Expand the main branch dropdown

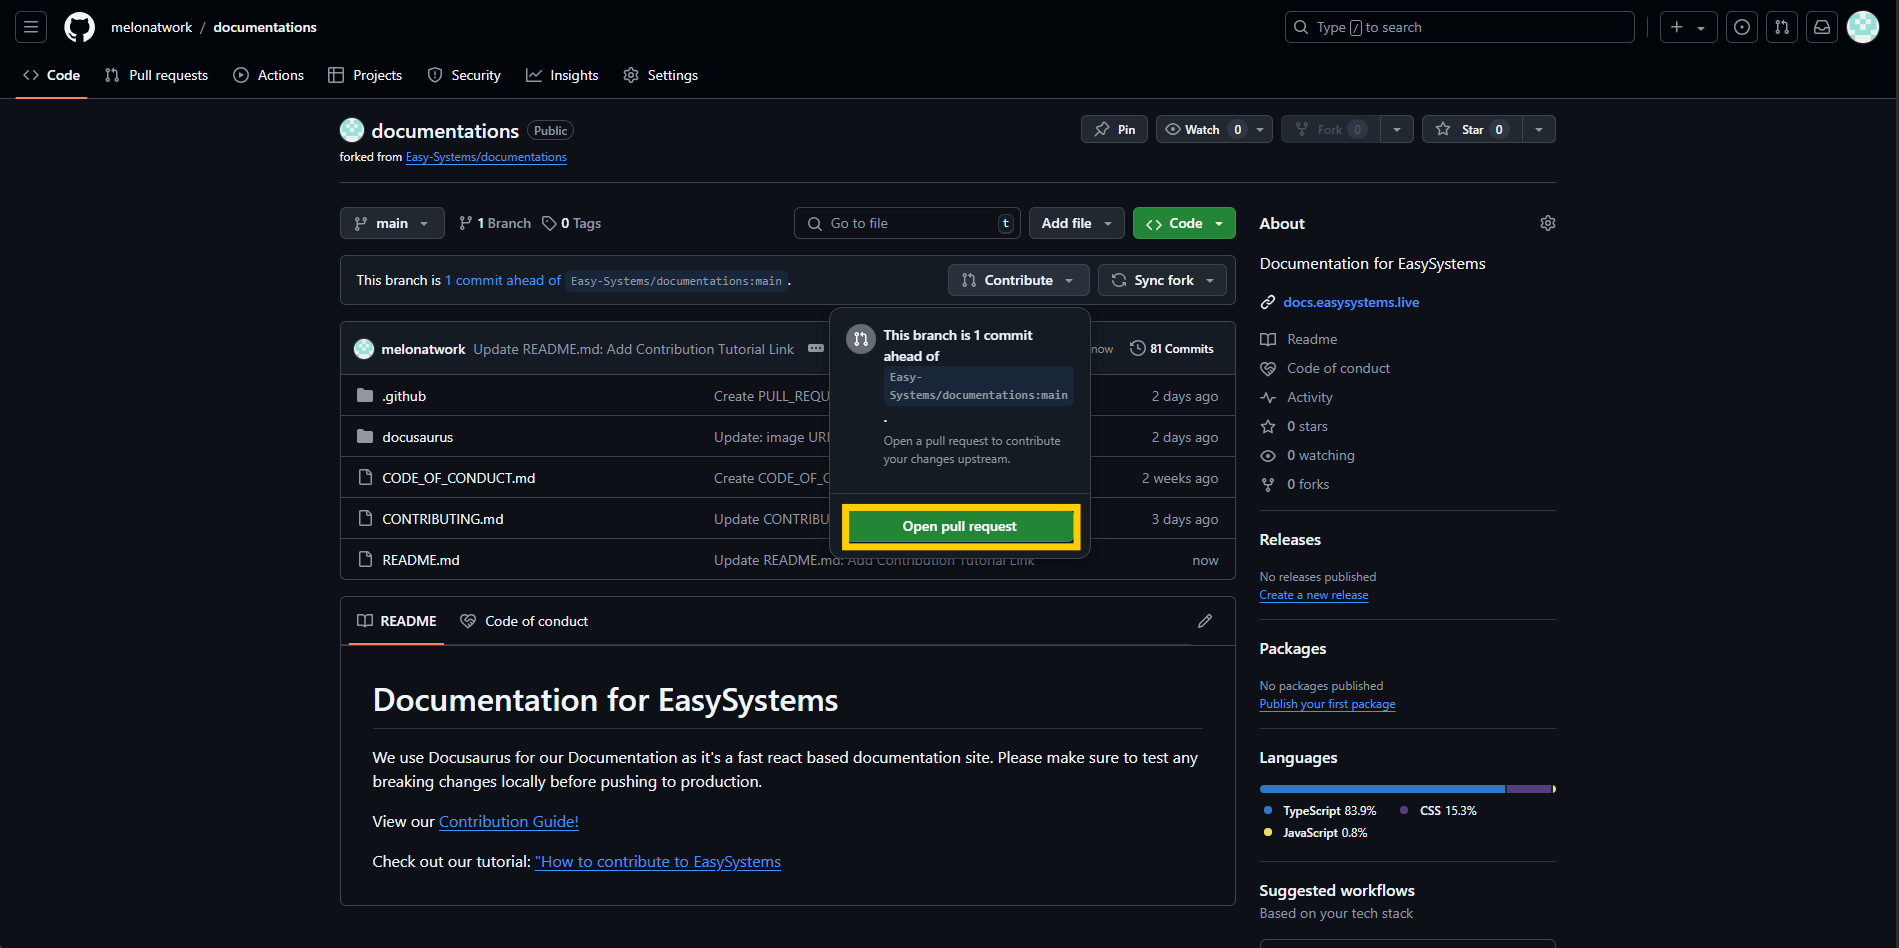pyautogui.click(x=392, y=223)
